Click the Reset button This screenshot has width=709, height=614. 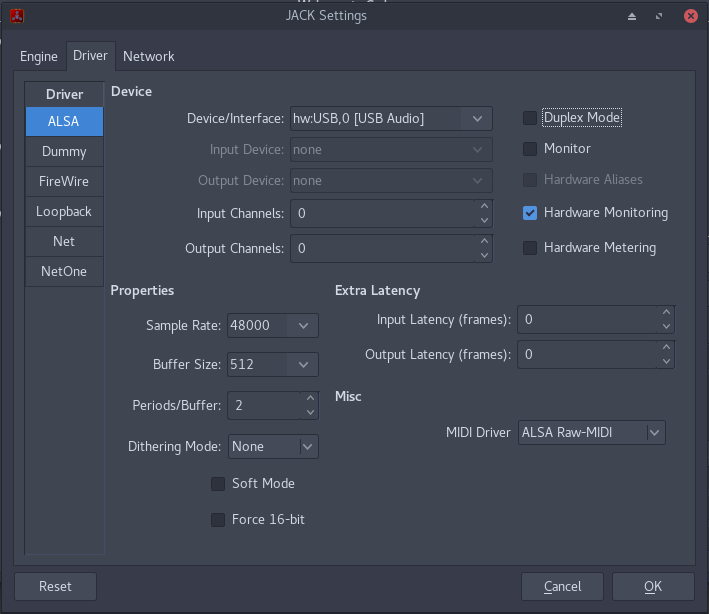55,586
